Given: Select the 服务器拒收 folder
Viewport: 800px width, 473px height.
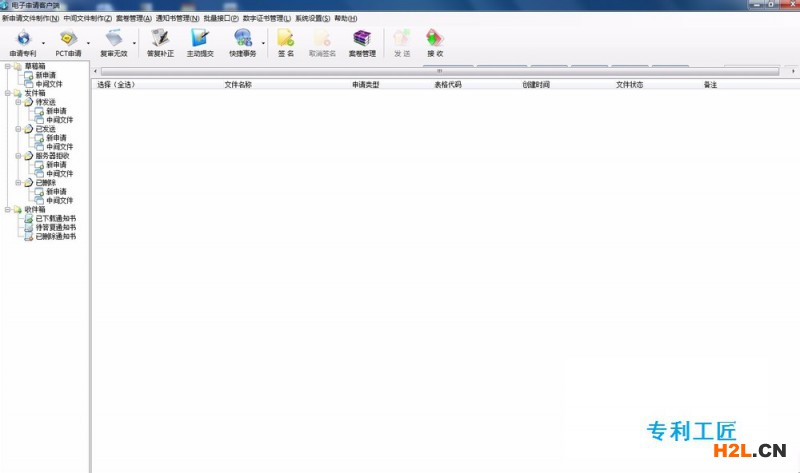Looking at the screenshot, I should coord(52,156).
